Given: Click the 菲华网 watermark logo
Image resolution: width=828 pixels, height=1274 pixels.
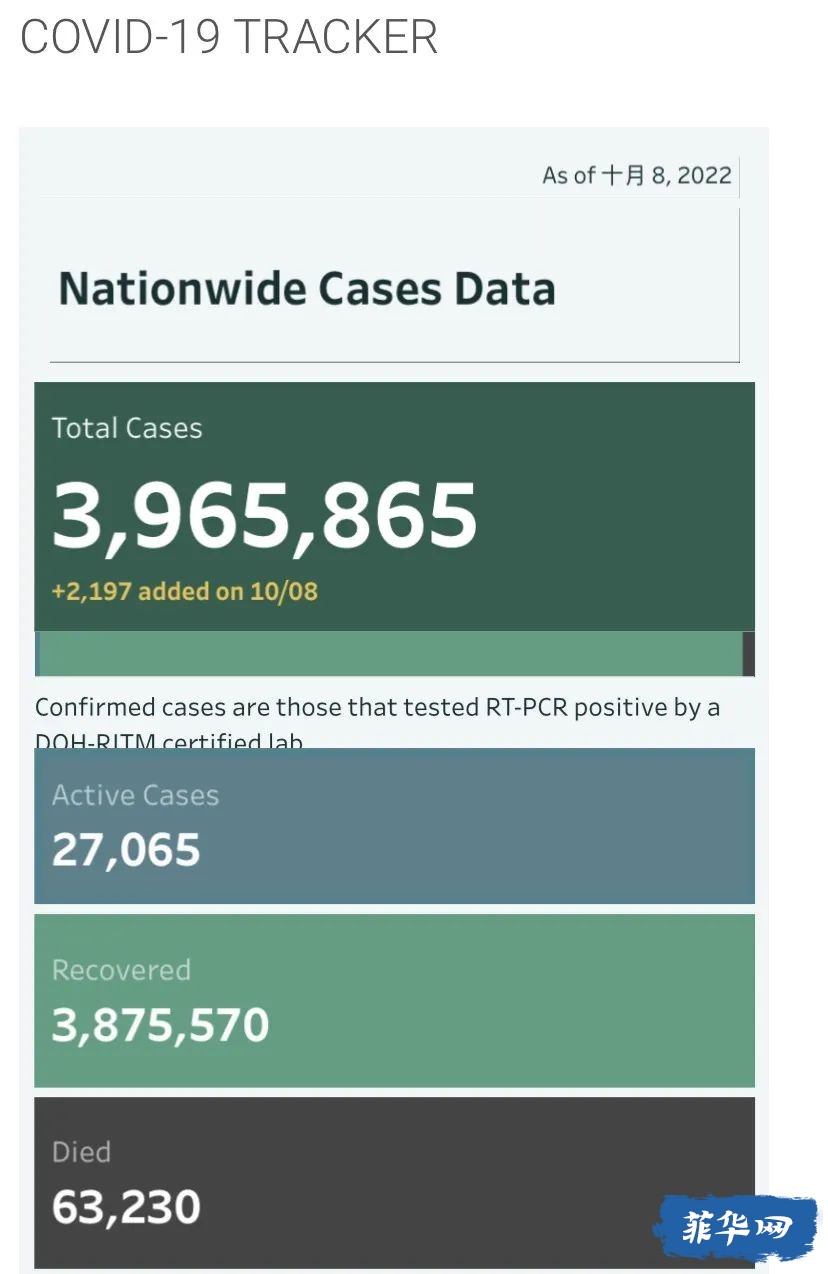Looking at the screenshot, I should (738, 1226).
